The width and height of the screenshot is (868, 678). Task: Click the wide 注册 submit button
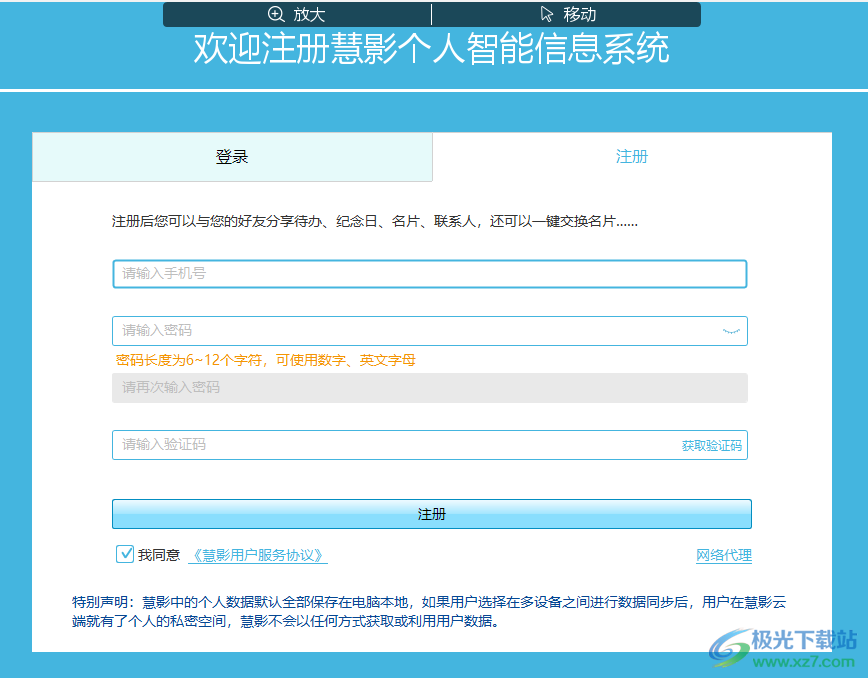tap(432, 514)
